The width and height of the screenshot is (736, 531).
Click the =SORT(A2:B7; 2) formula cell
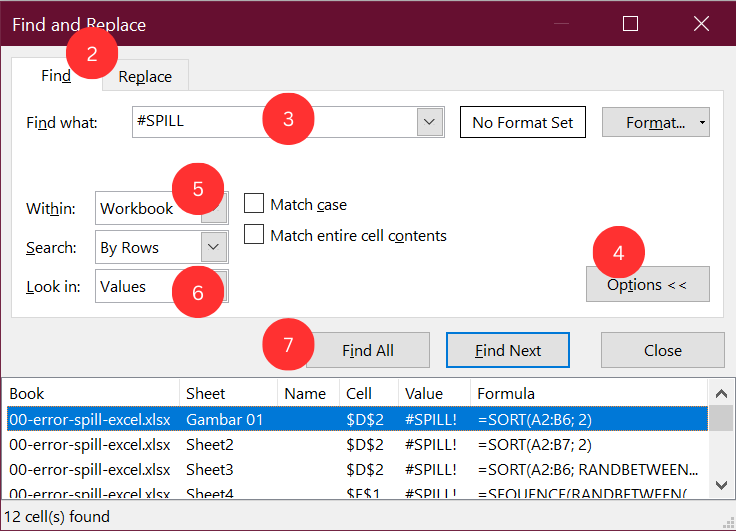click(535, 444)
